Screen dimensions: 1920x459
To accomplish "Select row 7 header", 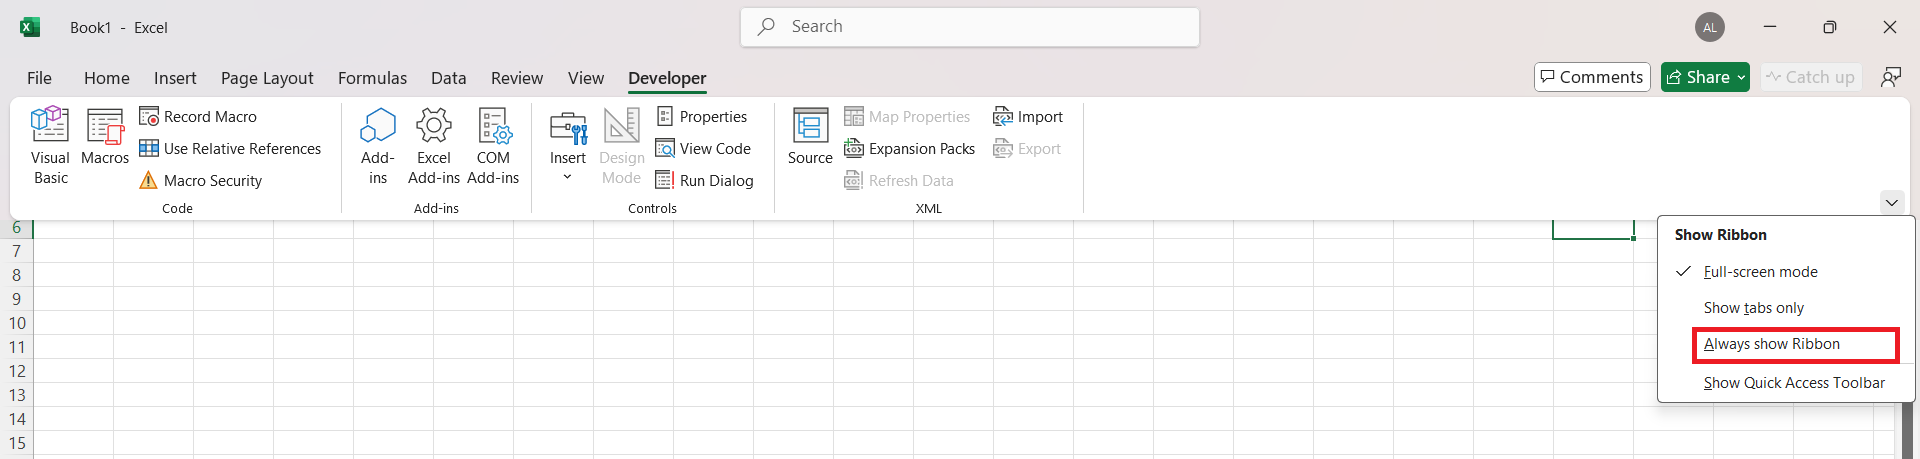I will [16, 251].
